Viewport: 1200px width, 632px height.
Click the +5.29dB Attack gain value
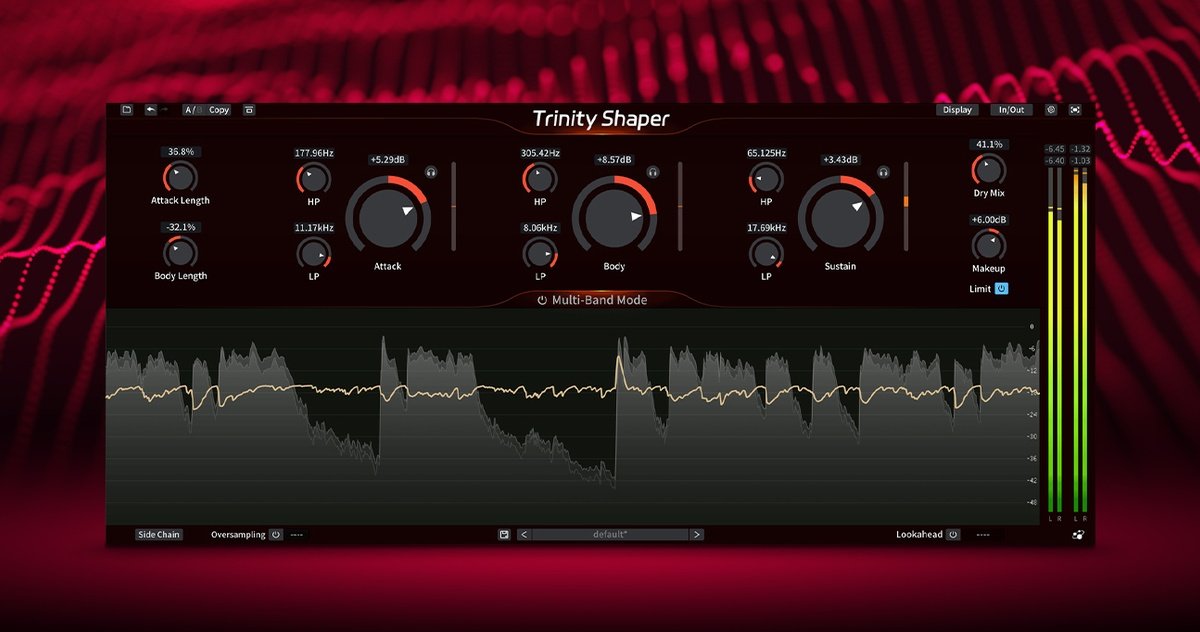387,159
